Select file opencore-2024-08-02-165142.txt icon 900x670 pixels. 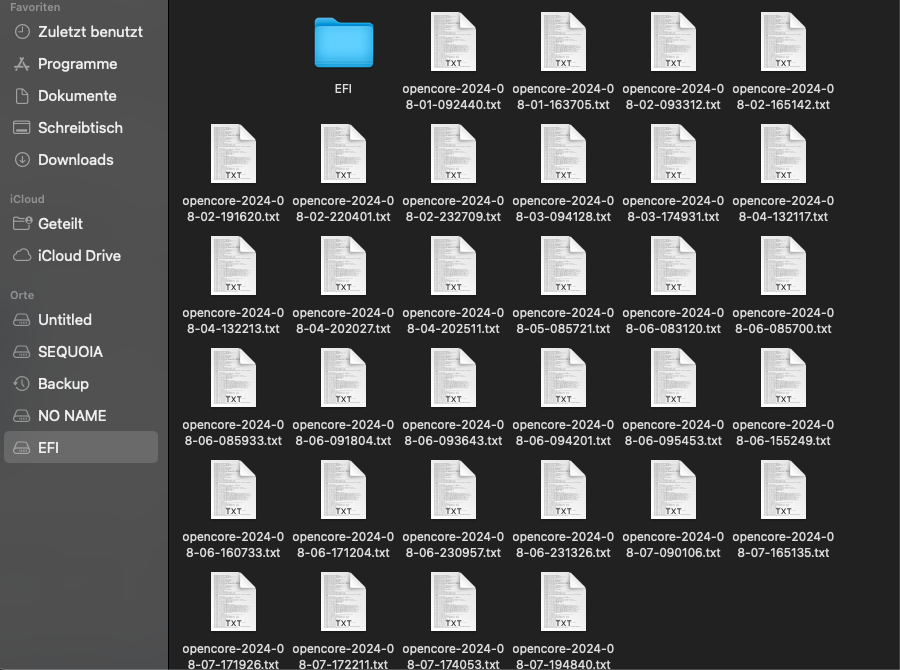pos(783,41)
